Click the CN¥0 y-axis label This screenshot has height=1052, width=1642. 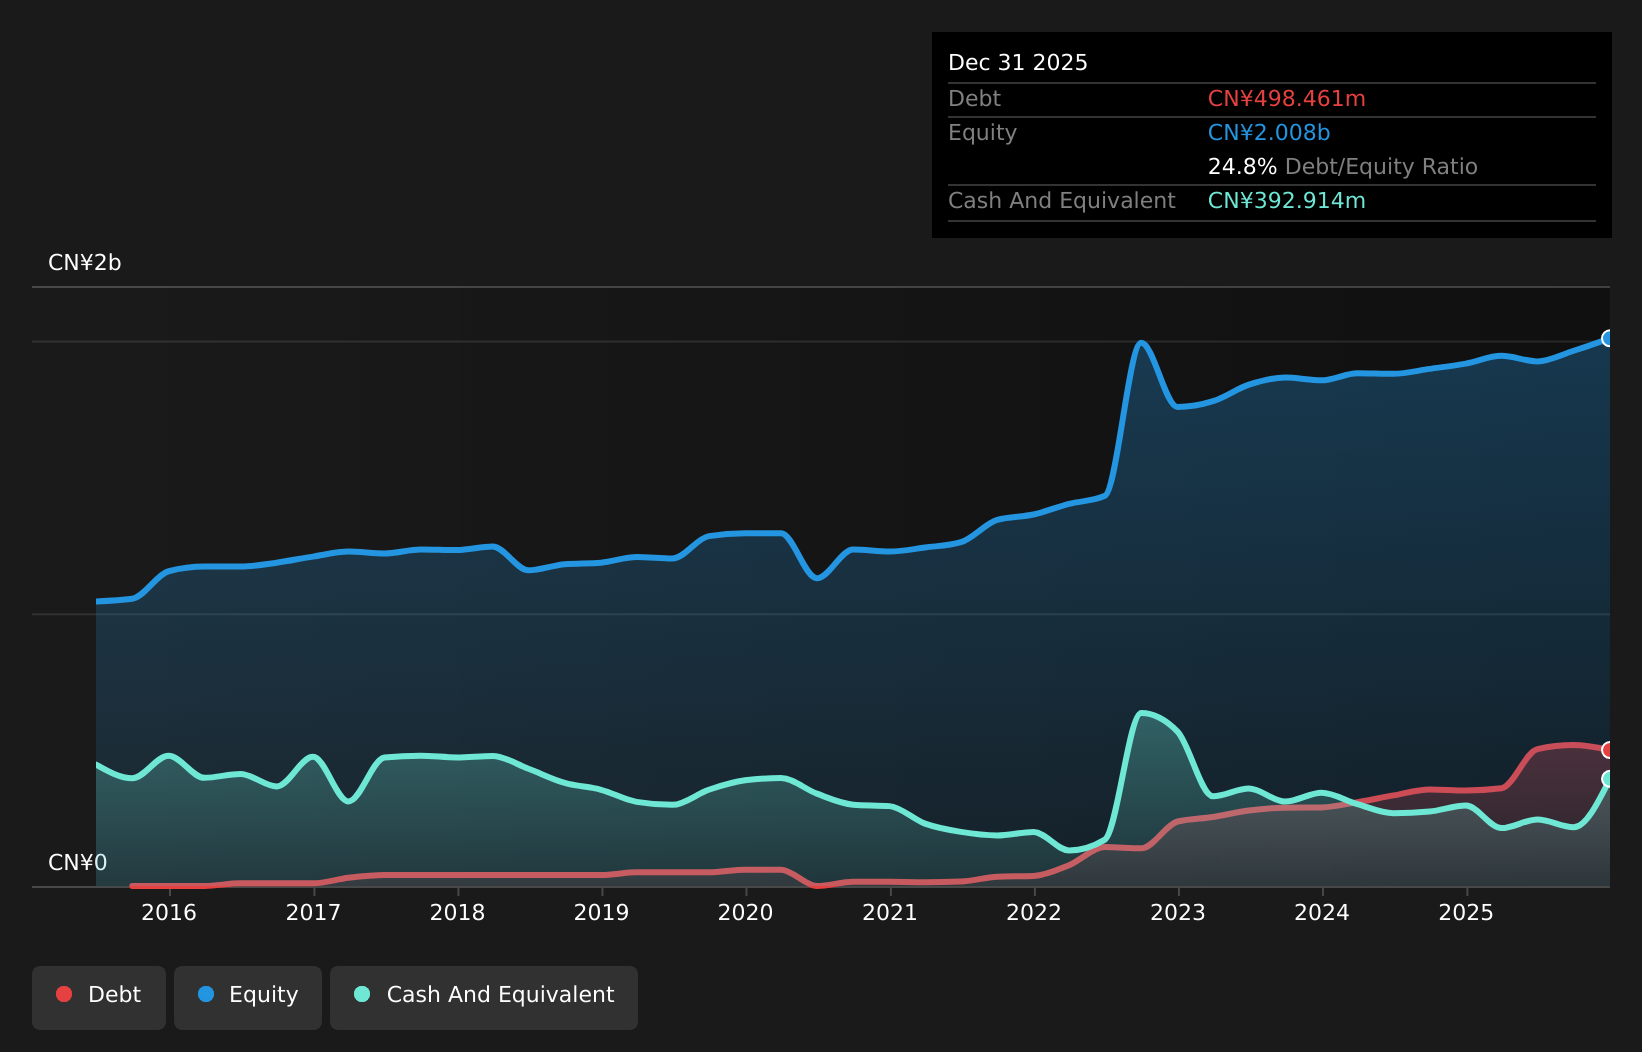pos(78,863)
